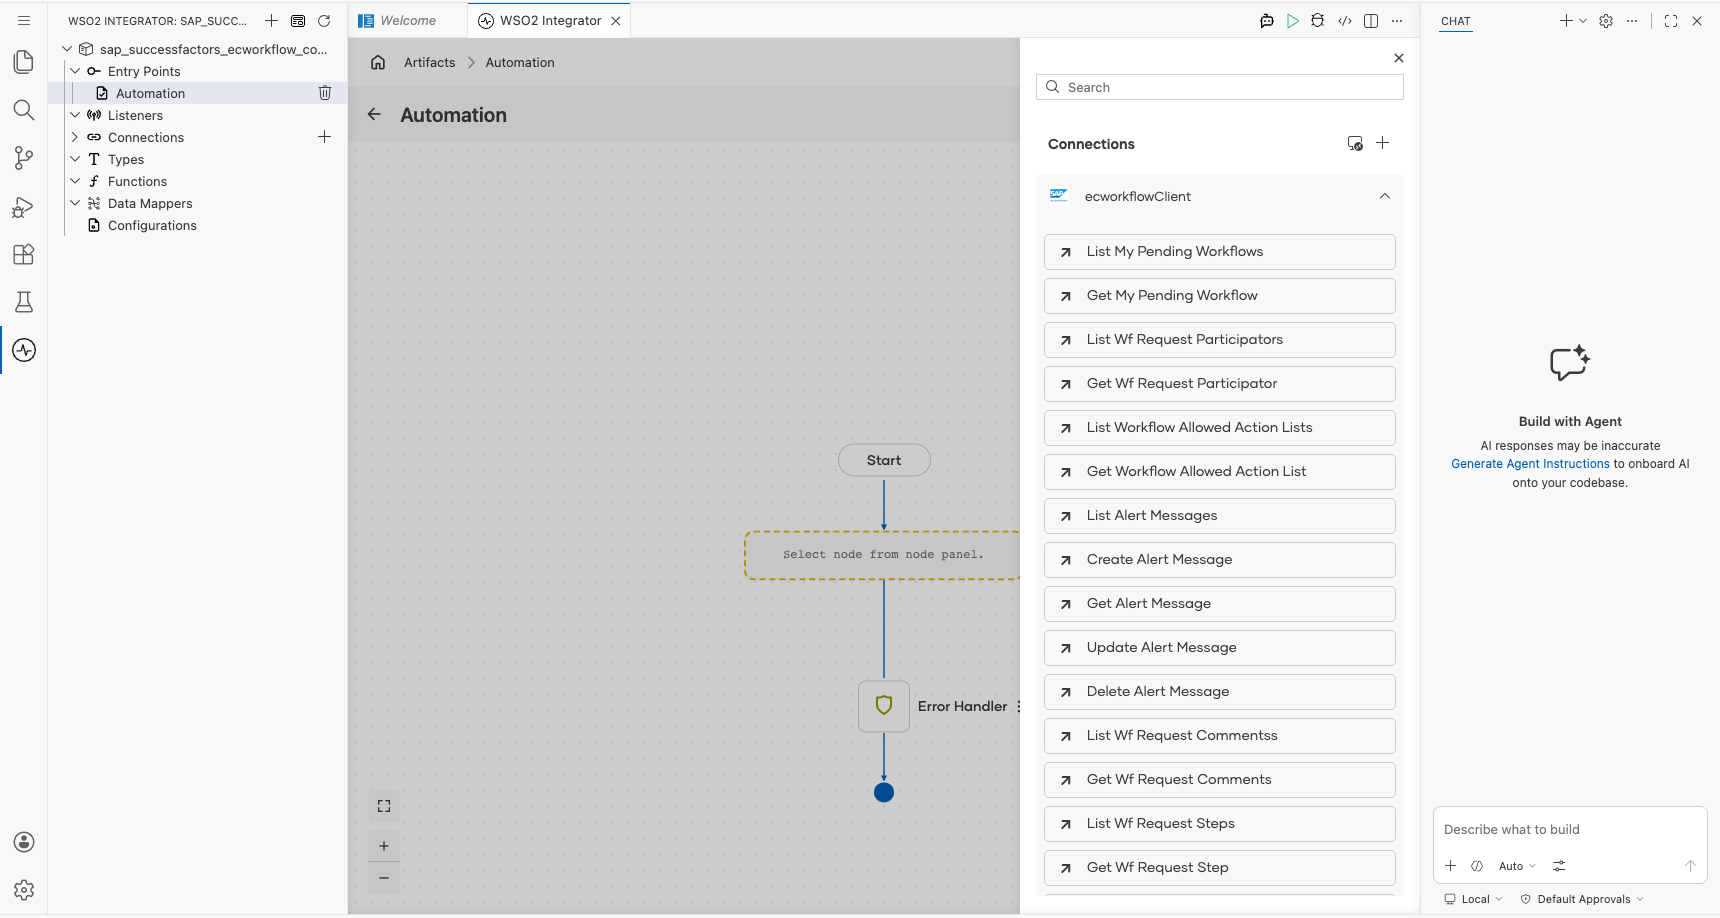
Task: Collapse the Listeners tree node
Action: pyautogui.click(x=75, y=115)
